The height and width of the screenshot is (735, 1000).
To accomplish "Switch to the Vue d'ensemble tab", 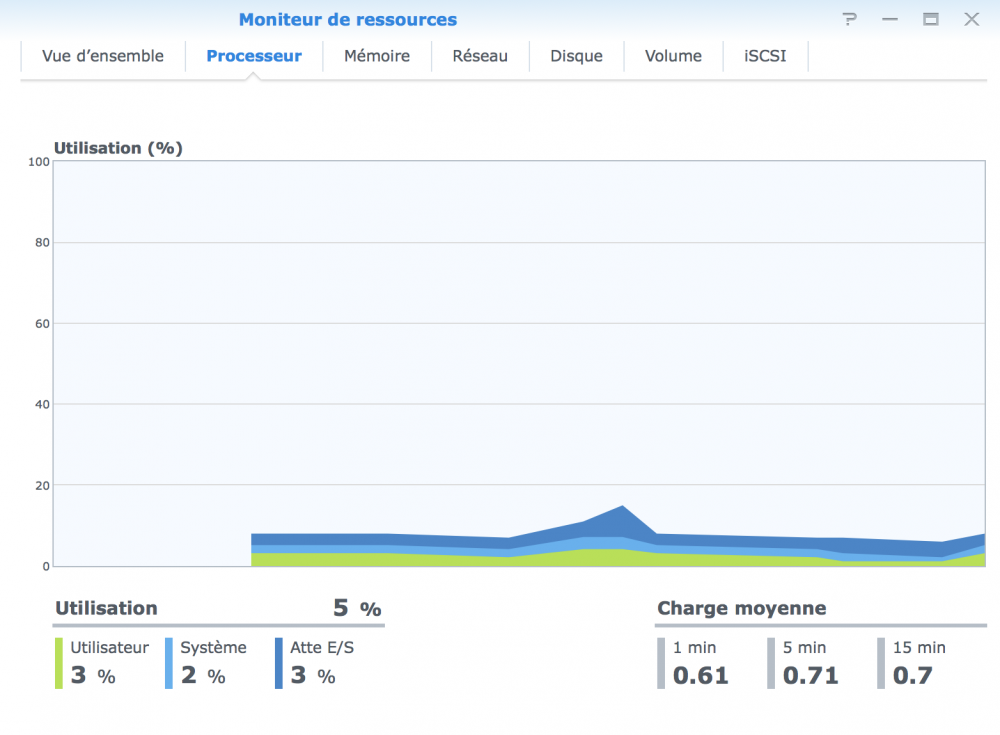I will 103,56.
